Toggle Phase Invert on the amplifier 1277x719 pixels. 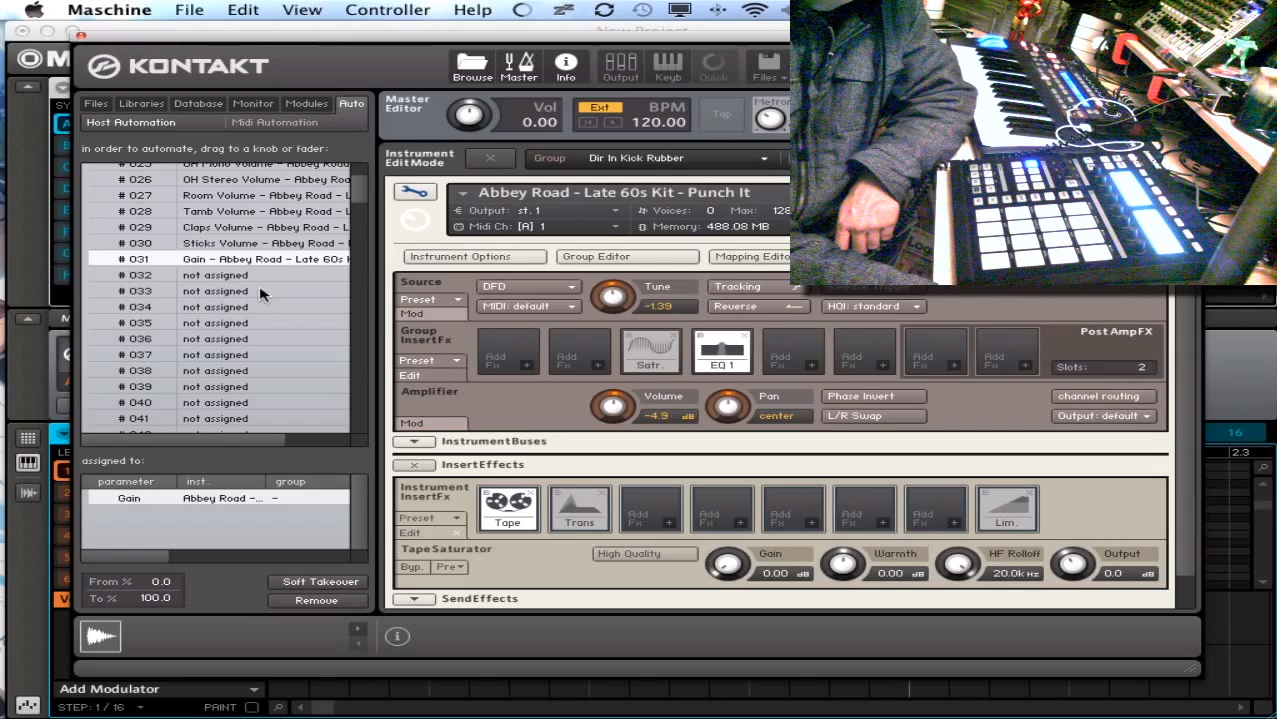click(x=874, y=396)
